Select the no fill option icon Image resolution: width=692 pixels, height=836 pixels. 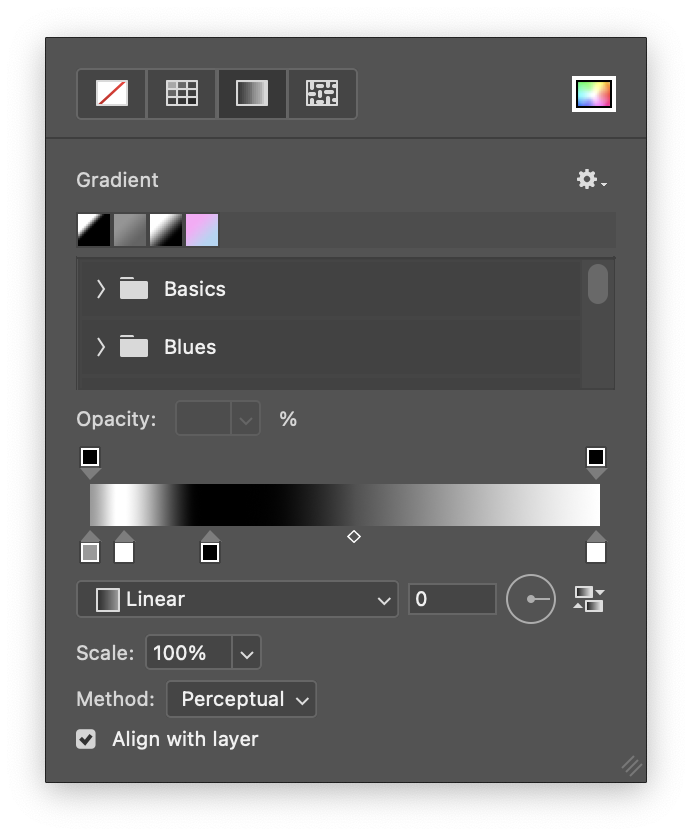tap(111, 94)
